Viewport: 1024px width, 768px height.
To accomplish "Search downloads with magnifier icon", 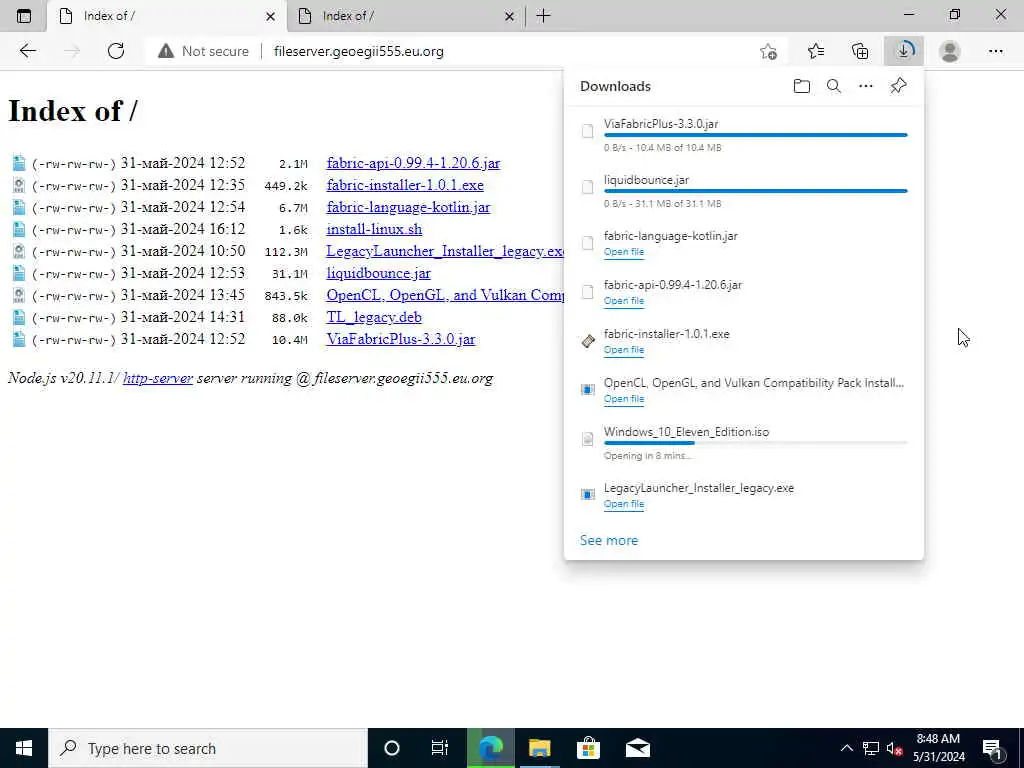I will [x=833, y=86].
